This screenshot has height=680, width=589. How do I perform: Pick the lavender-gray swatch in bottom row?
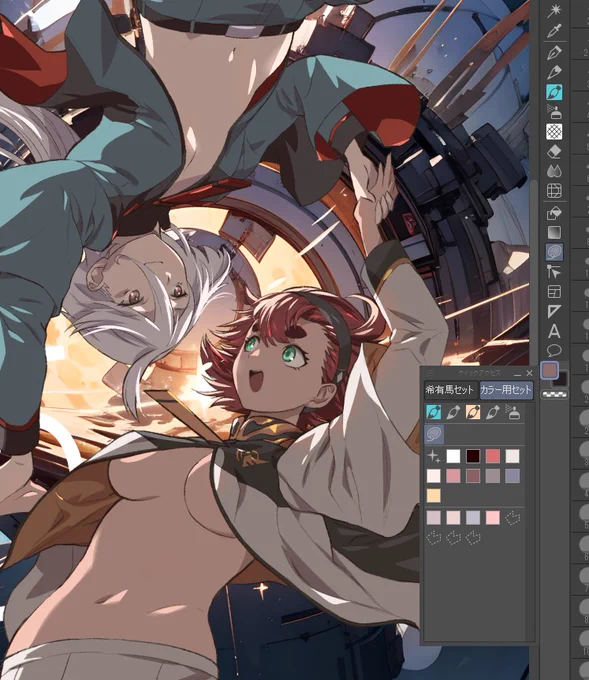click(x=433, y=517)
